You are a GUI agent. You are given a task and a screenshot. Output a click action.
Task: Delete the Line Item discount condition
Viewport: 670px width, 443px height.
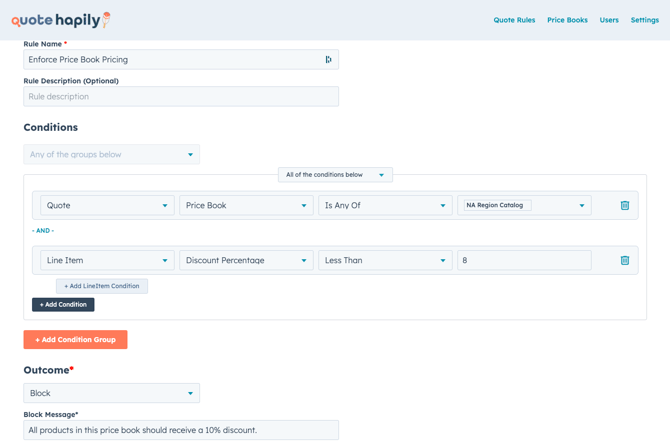click(625, 261)
